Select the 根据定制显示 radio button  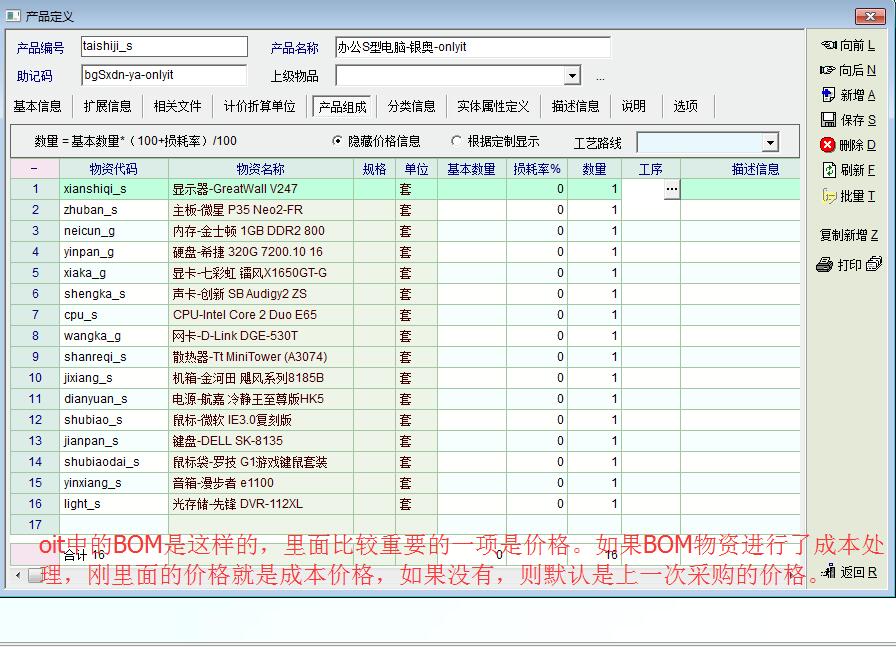pyautogui.click(x=457, y=142)
